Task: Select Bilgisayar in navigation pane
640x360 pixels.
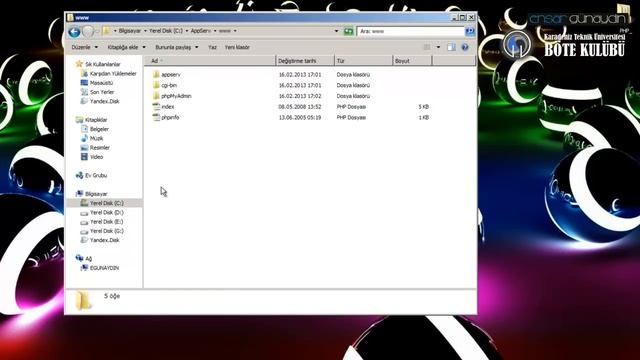Action: coord(96,194)
